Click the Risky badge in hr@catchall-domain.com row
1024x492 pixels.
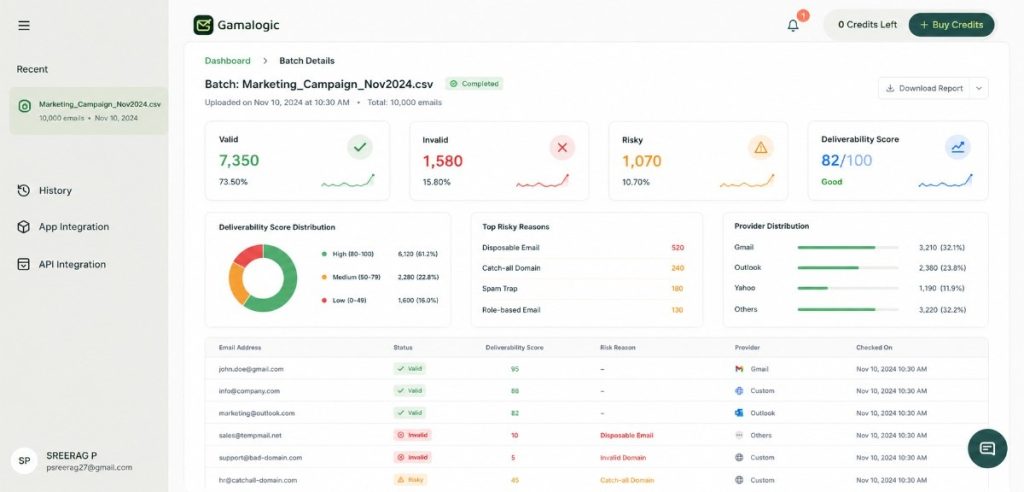[x=410, y=480]
